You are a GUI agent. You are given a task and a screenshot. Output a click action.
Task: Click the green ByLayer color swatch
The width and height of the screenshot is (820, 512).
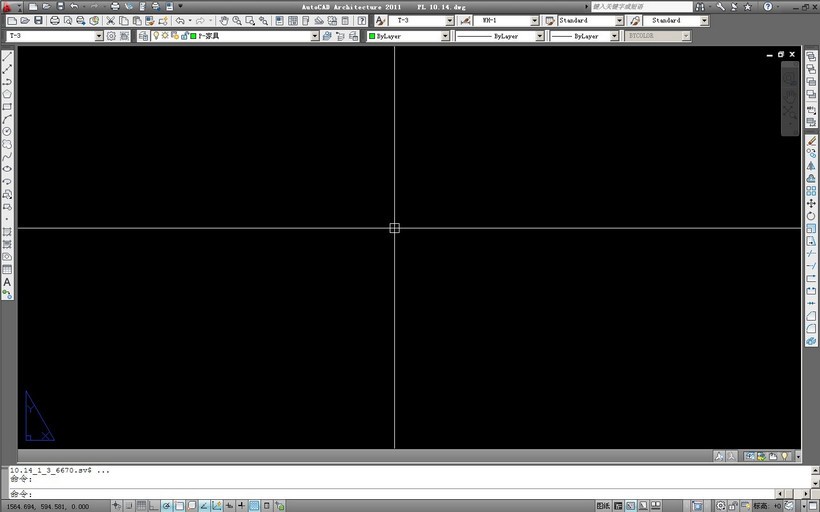click(x=372, y=36)
